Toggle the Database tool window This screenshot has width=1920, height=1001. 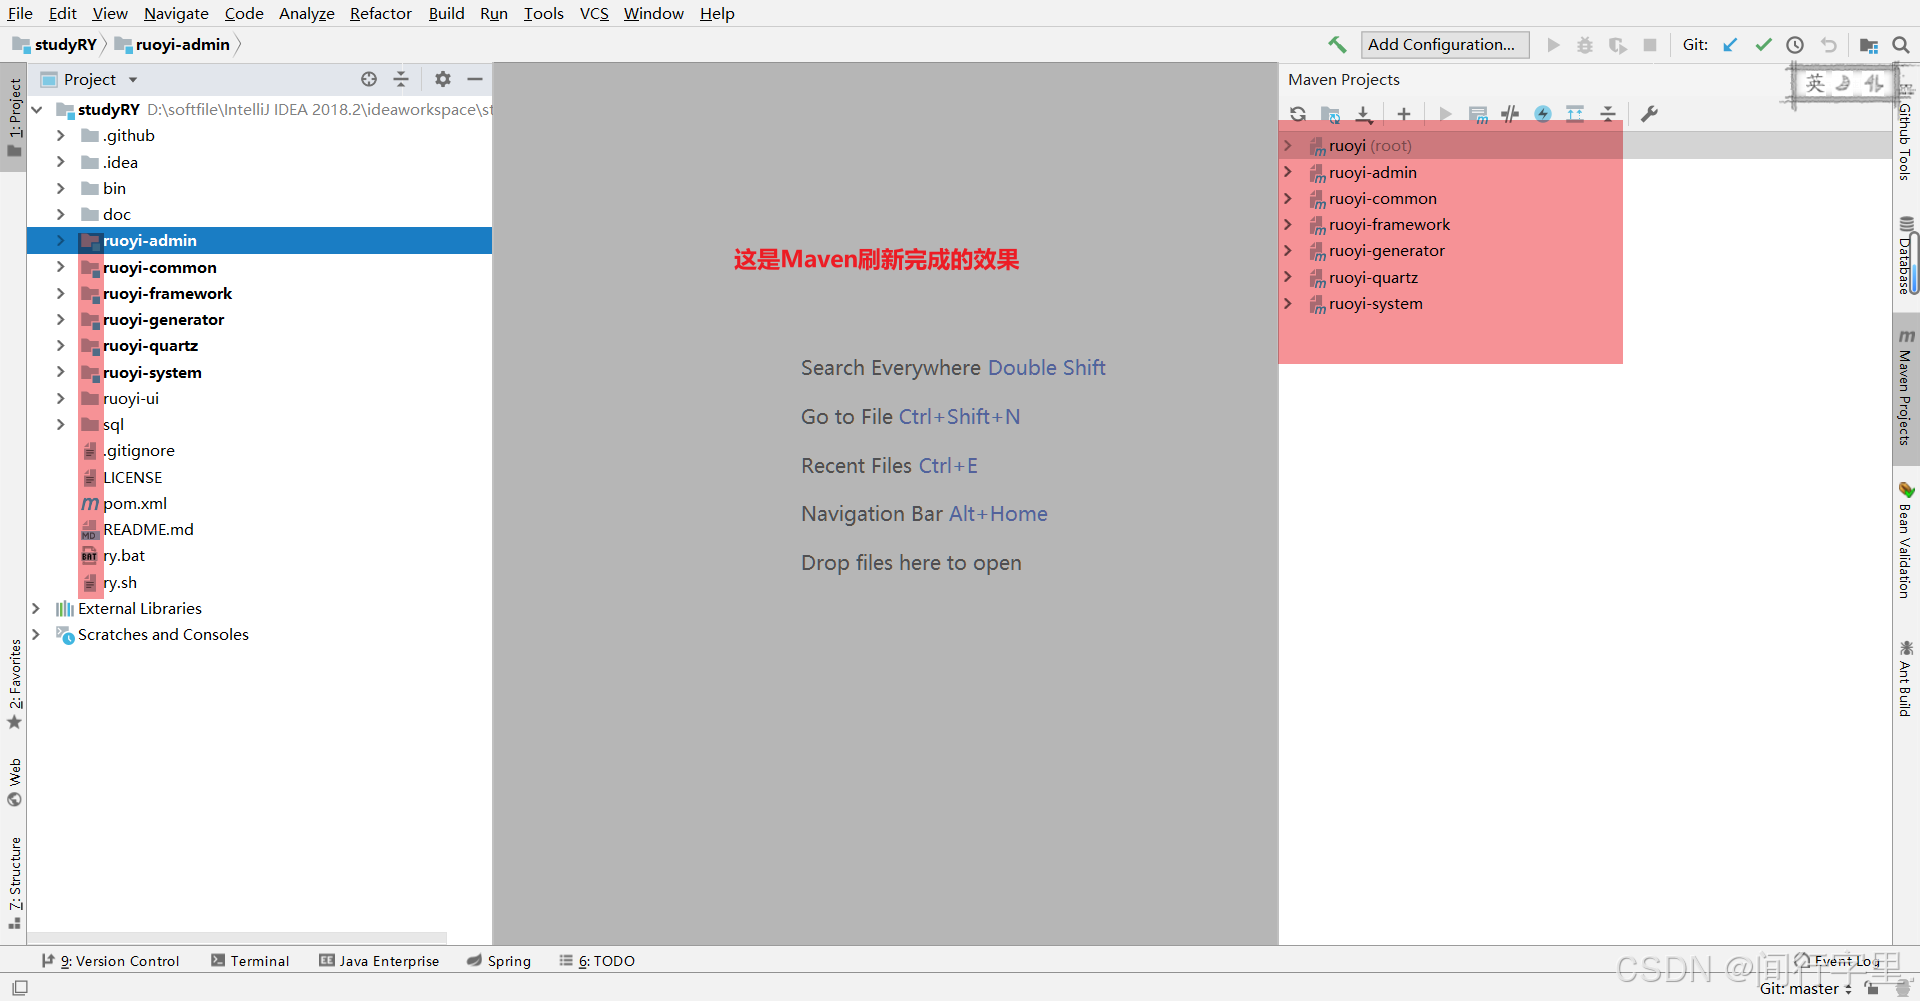pos(1906,256)
